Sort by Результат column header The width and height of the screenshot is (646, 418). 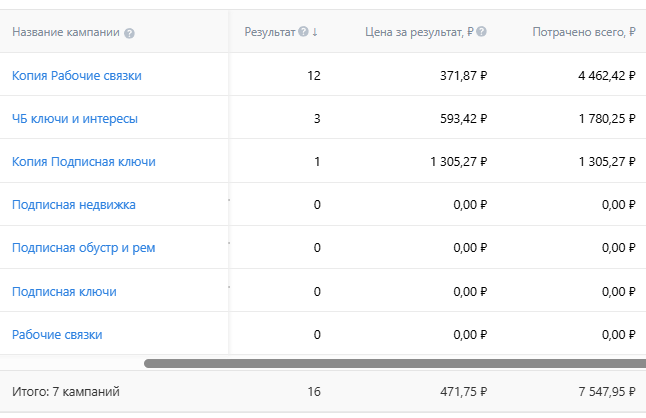point(270,32)
